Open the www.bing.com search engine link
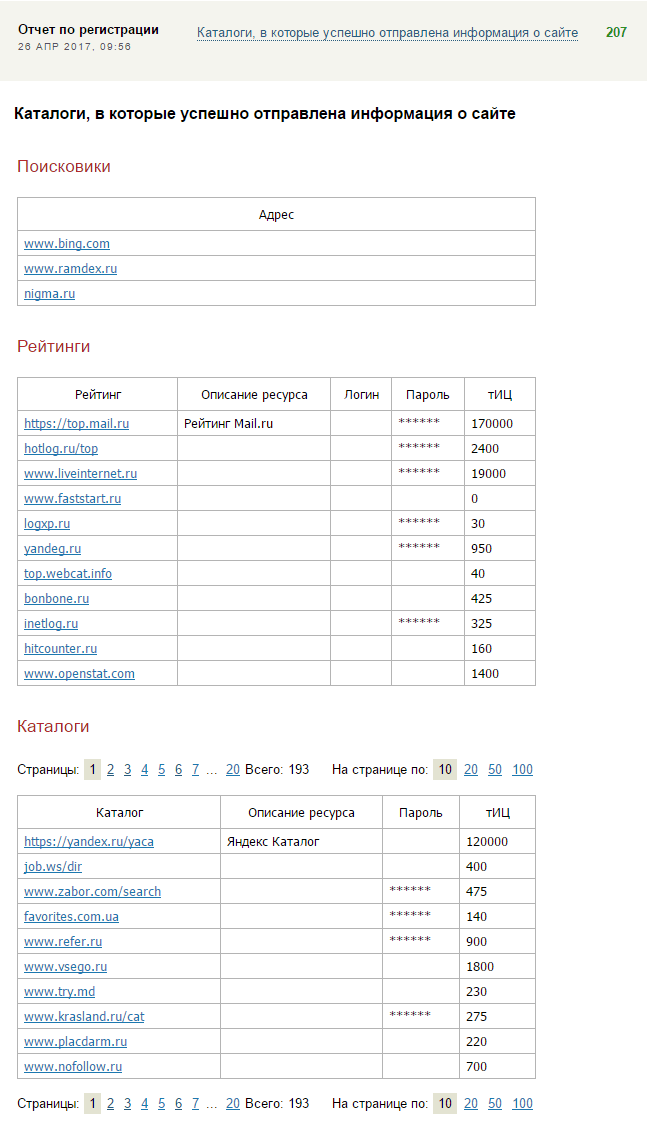 [67, 244]
